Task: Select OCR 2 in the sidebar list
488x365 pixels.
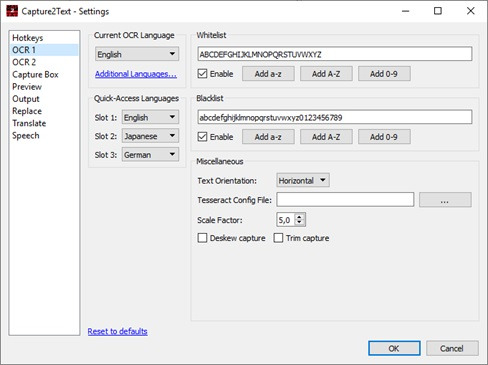Action: [24, 62]
